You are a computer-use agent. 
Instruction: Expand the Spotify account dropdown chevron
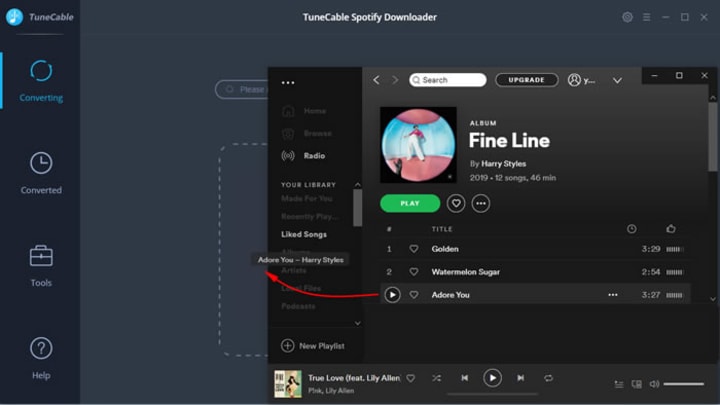pyautogui.click(x=617, y=80)
